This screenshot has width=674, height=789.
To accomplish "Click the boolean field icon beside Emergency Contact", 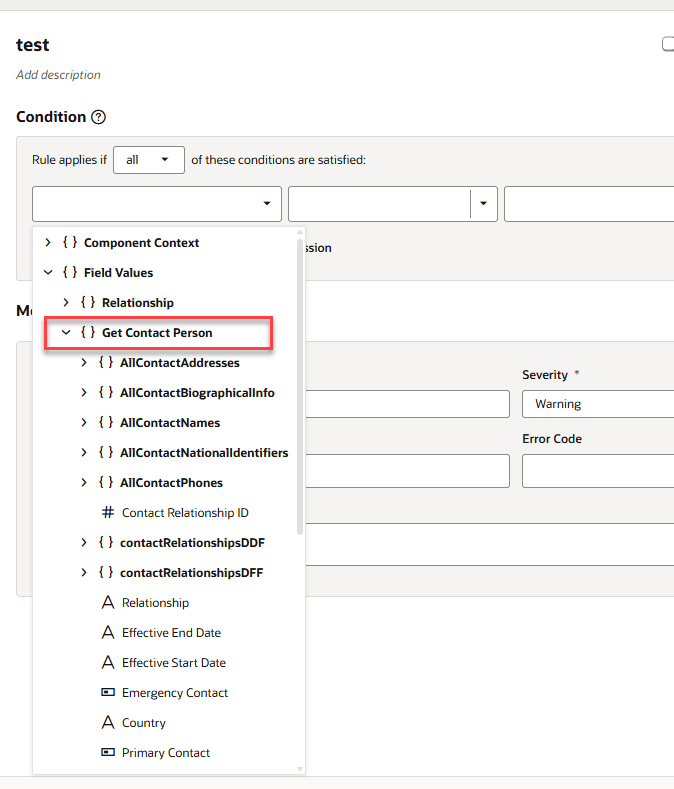I will coord(108,692).
